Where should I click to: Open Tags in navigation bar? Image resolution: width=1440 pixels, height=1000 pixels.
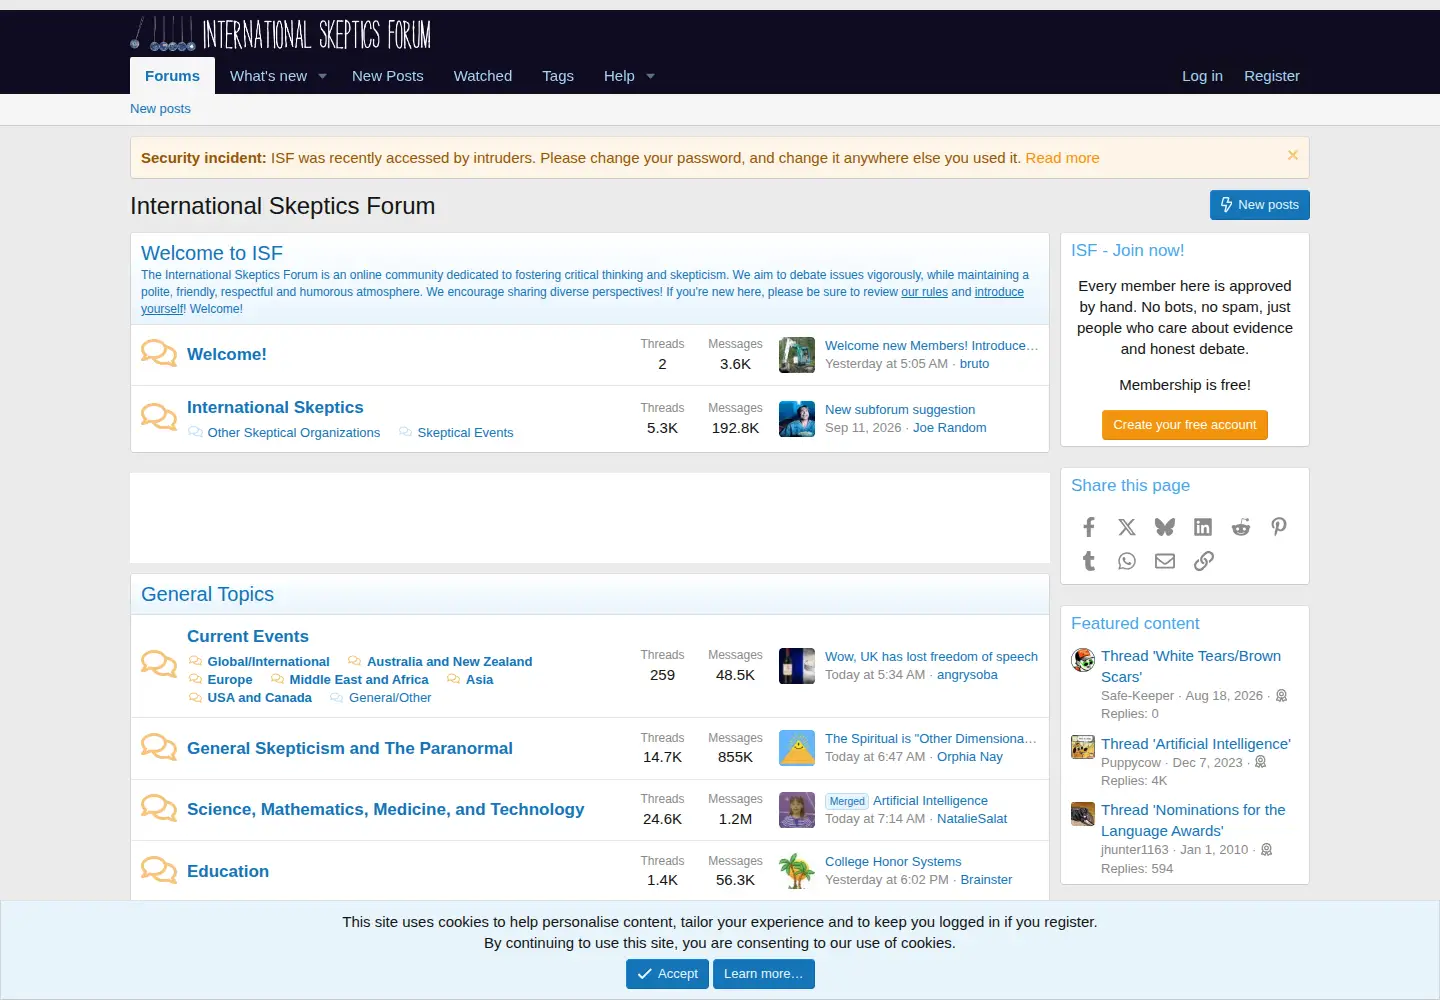(558, 76)
